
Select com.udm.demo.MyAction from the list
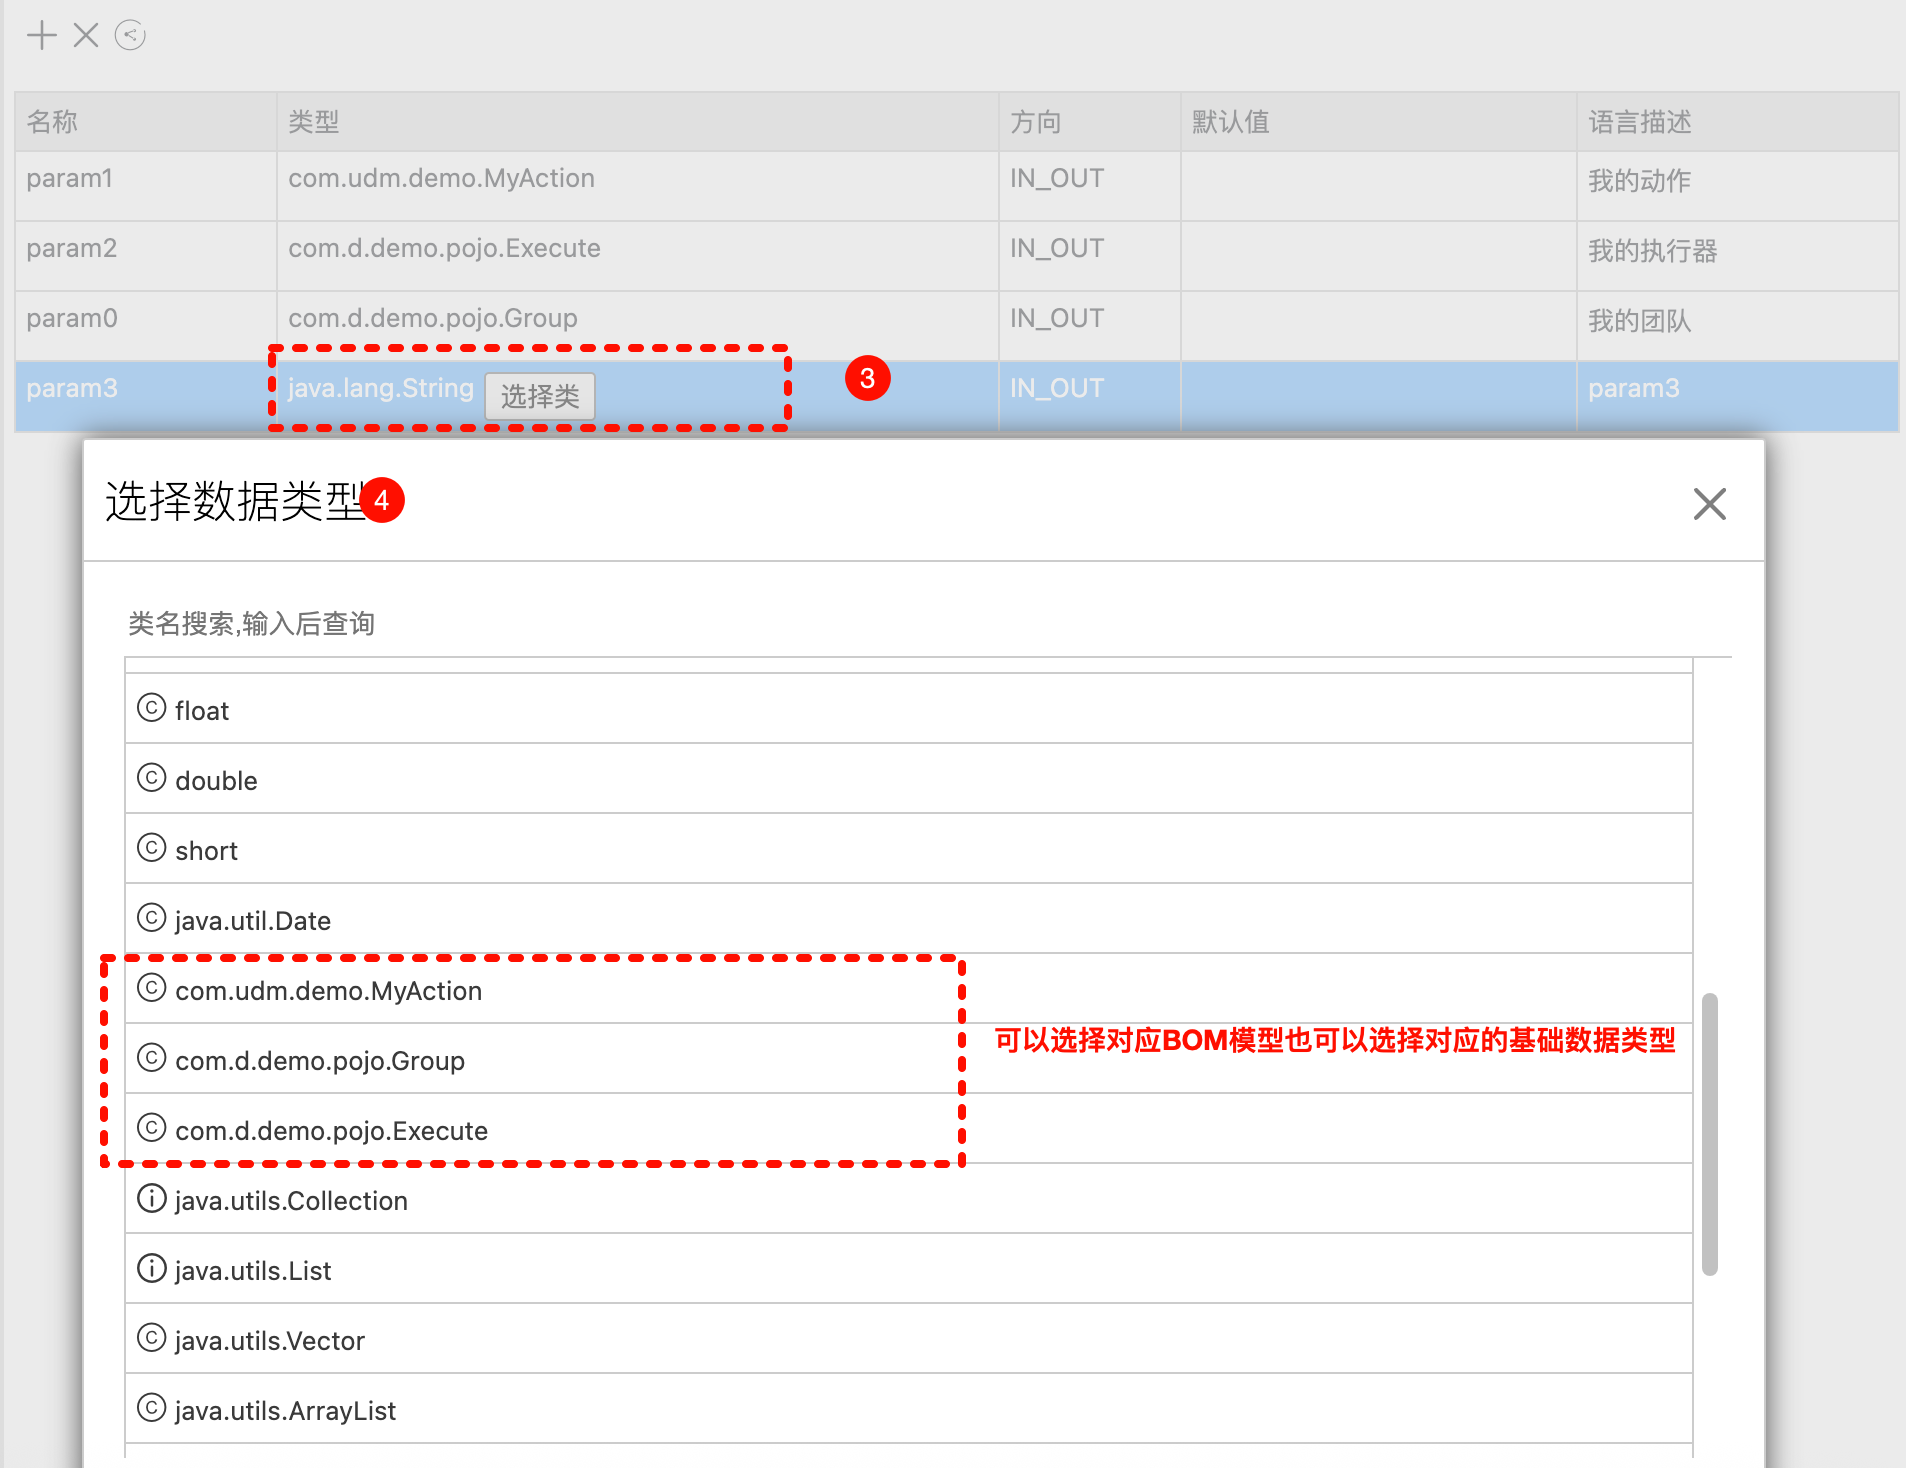tap(328, 991)
